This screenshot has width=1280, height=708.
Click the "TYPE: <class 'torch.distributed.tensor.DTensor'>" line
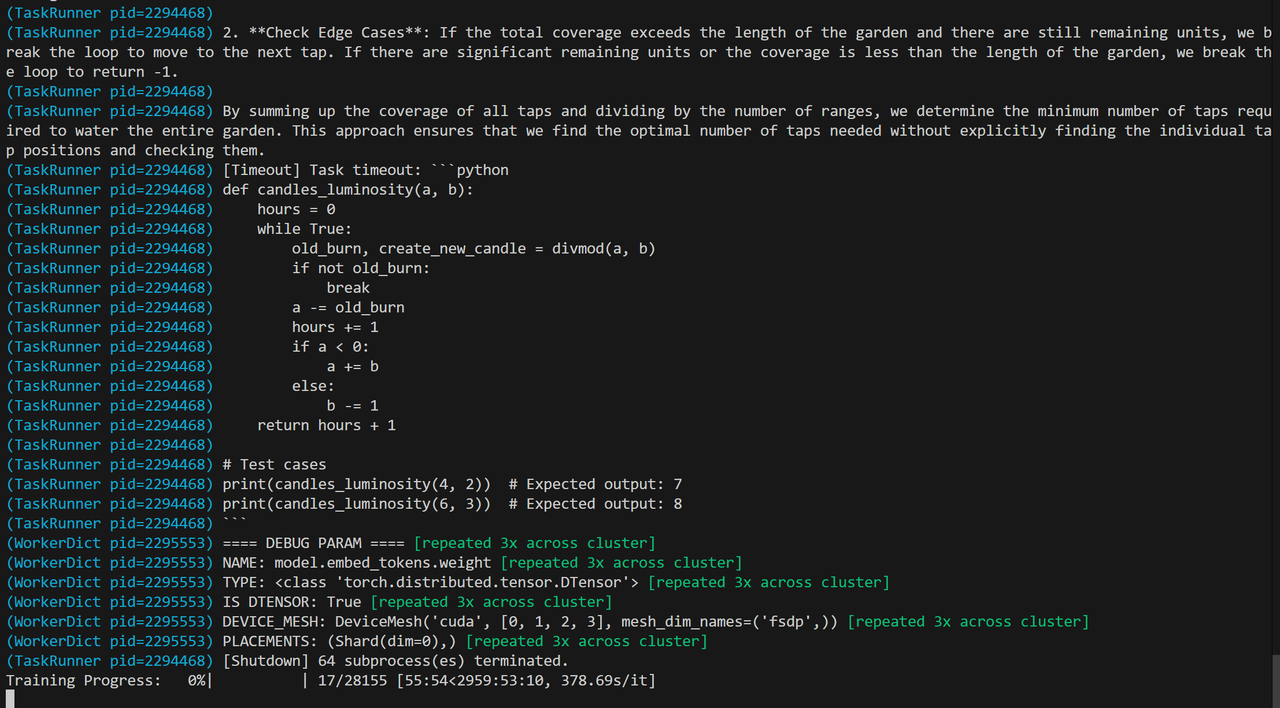coord(430,582)
